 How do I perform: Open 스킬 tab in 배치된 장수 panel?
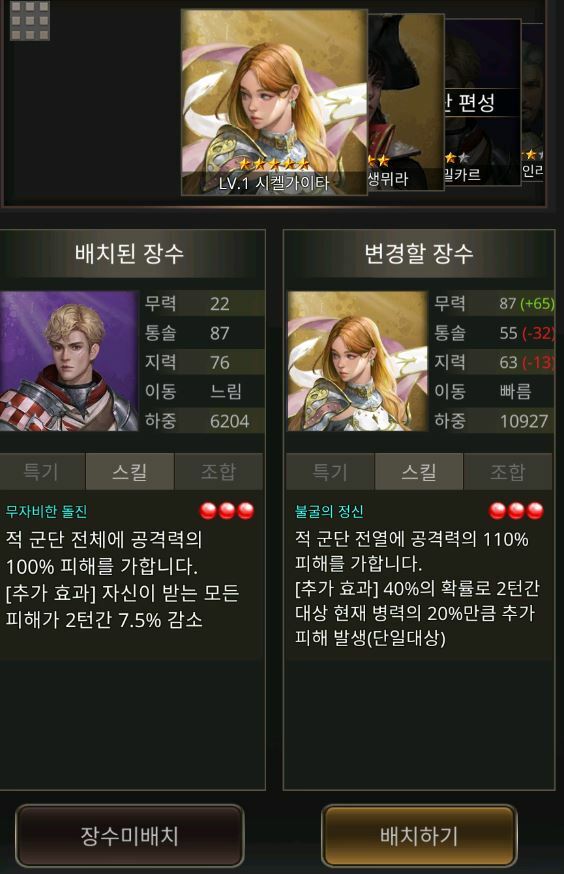pos(130,472)
